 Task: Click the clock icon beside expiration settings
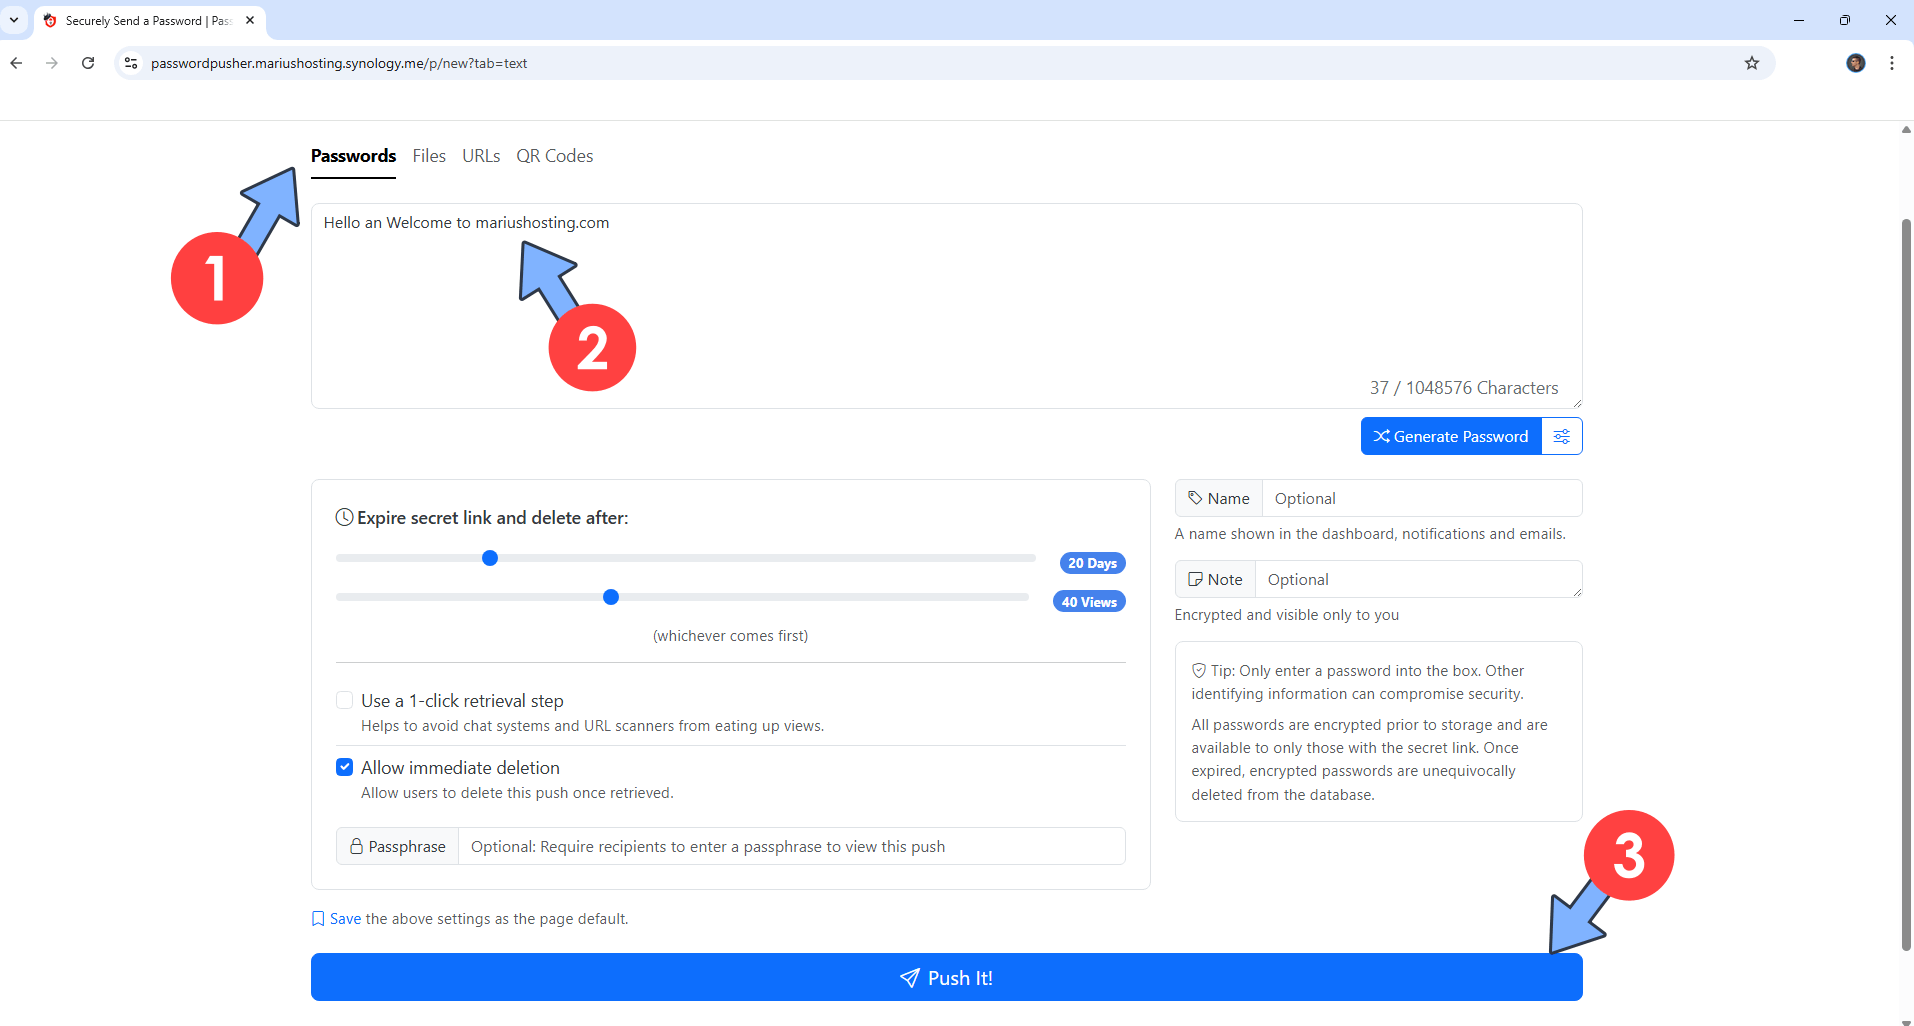344,517
